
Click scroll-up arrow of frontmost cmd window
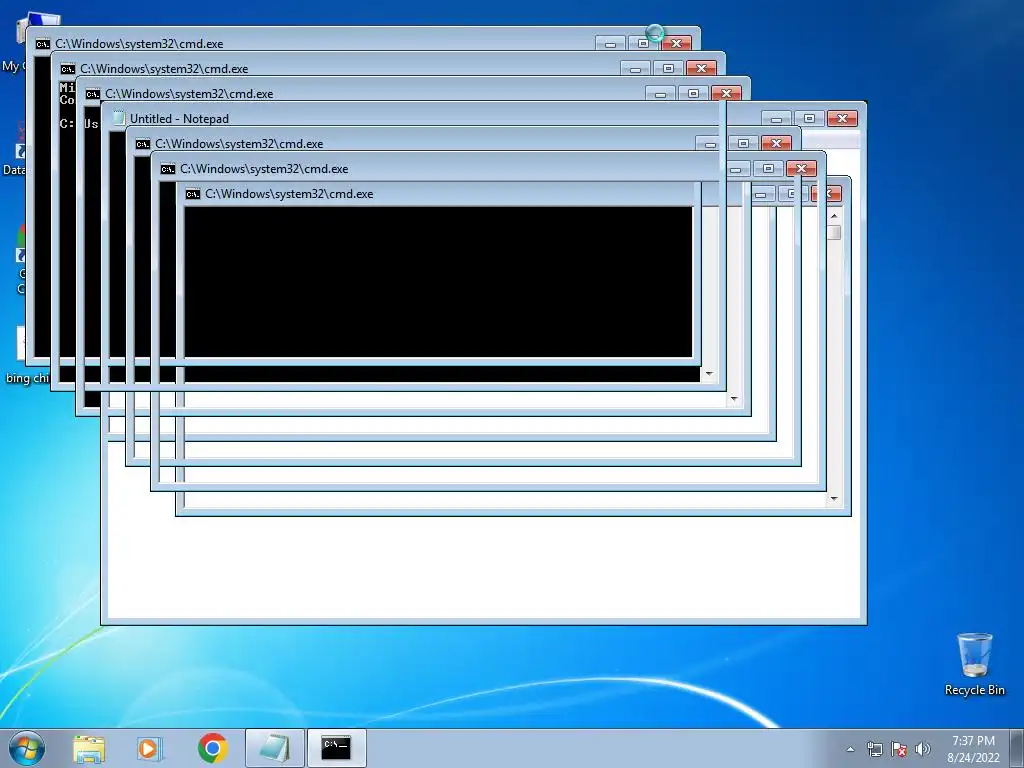coord(834,216)
